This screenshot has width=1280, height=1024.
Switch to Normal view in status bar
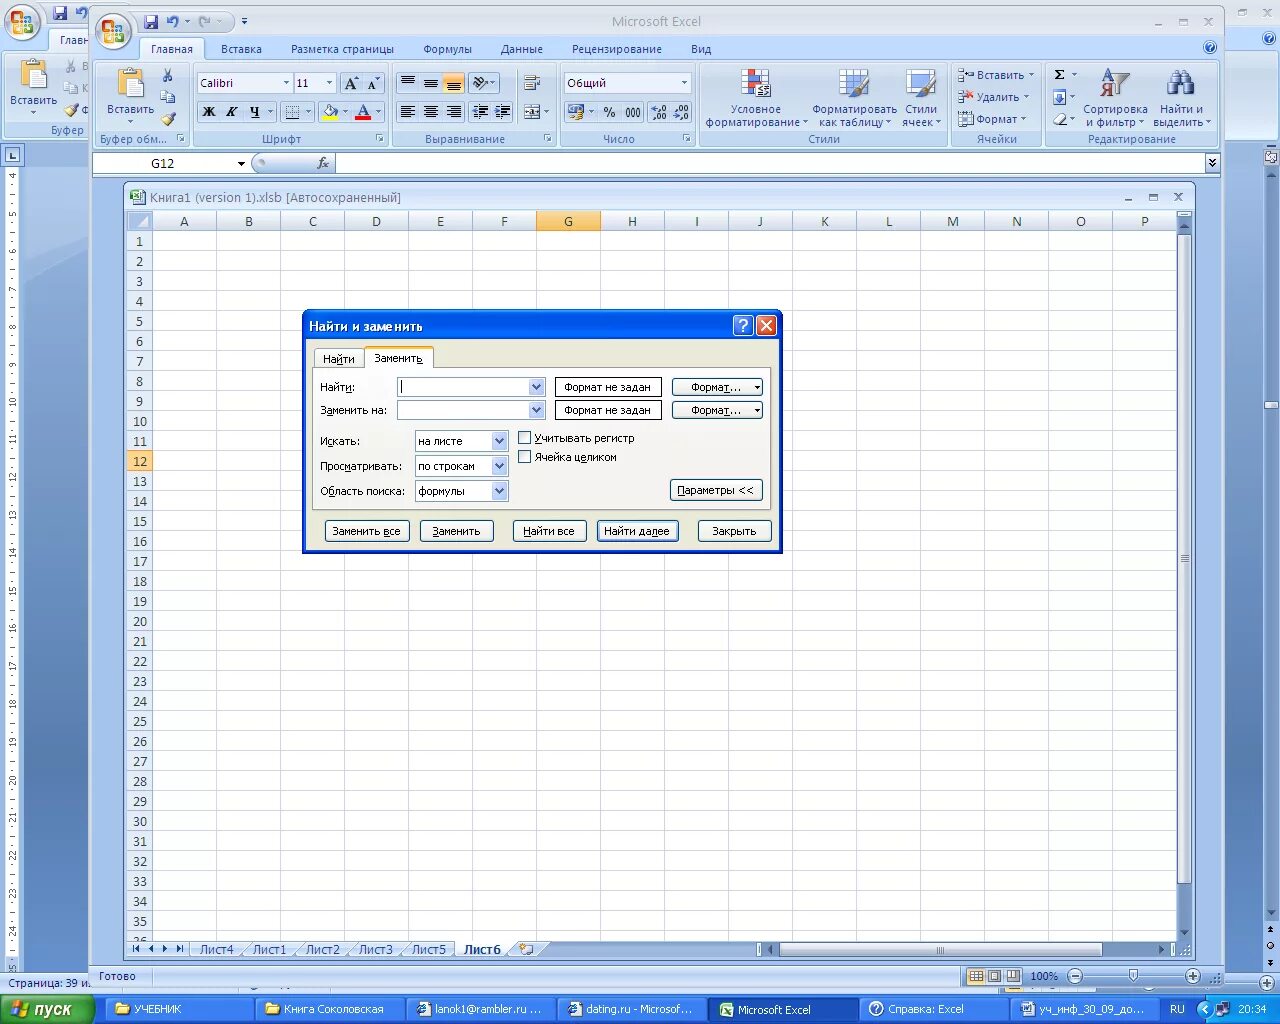[977, 976]
